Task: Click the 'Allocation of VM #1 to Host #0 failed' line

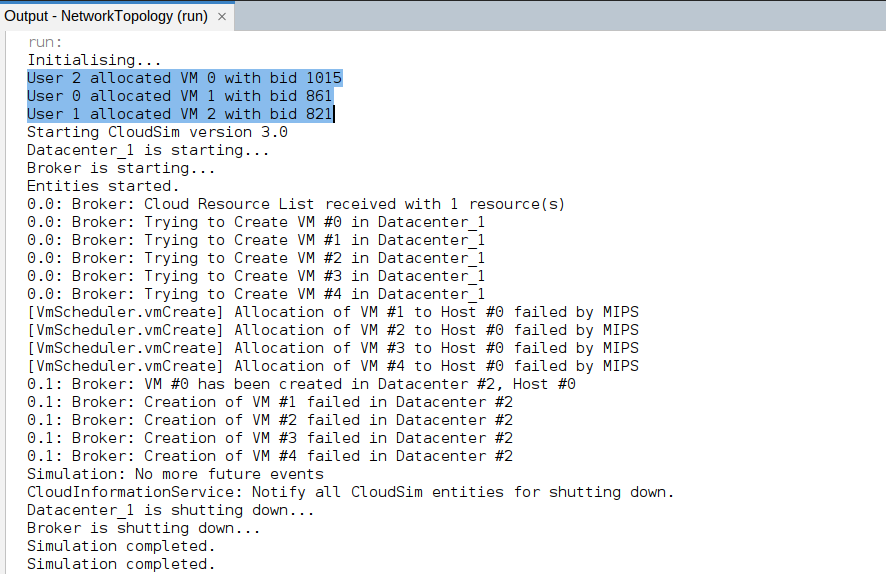Action: coord(332,312)
